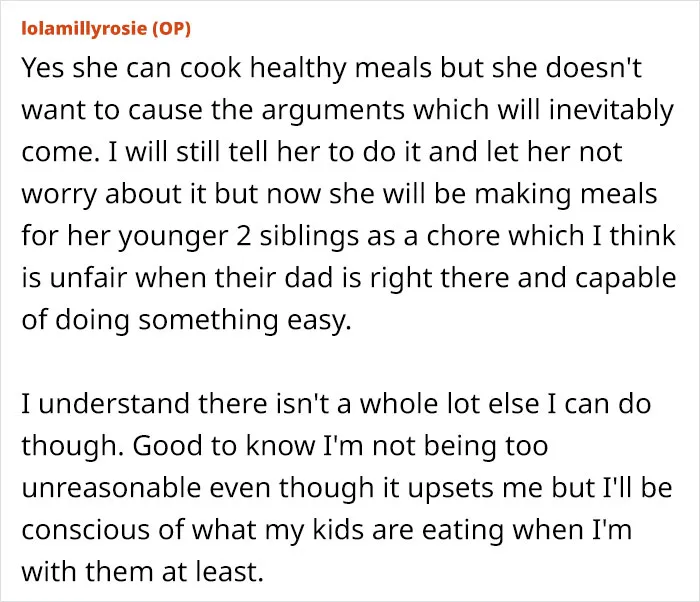Click the final line "with them at least."
700x602 pixels.
[142, 572]
